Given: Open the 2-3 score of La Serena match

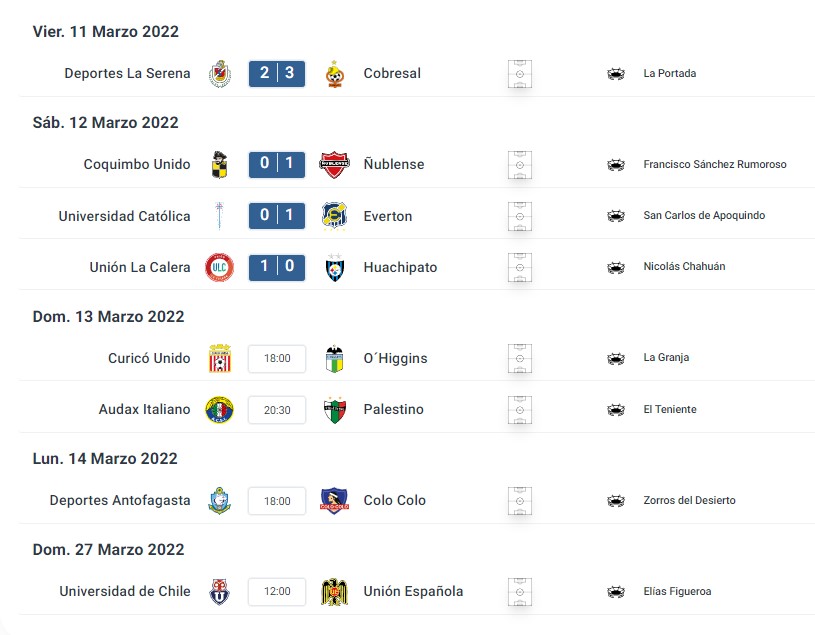Looking at the screenshot, I should pyautogui.click(x=277, y=73).
